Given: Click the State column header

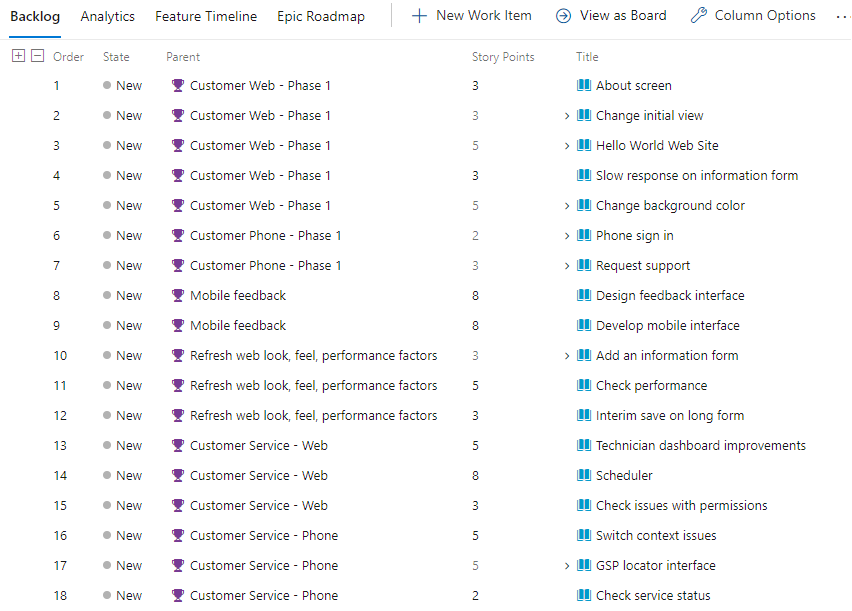Looking at the screenshot, I should (116, 57).
